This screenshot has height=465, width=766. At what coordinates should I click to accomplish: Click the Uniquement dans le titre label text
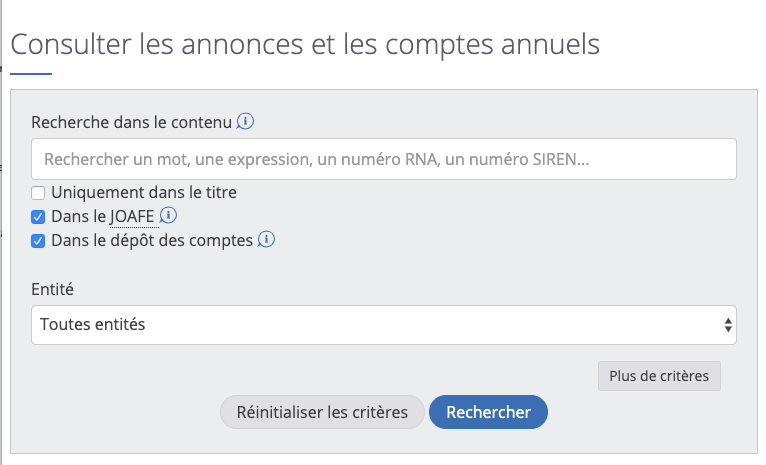click(144, 192)
